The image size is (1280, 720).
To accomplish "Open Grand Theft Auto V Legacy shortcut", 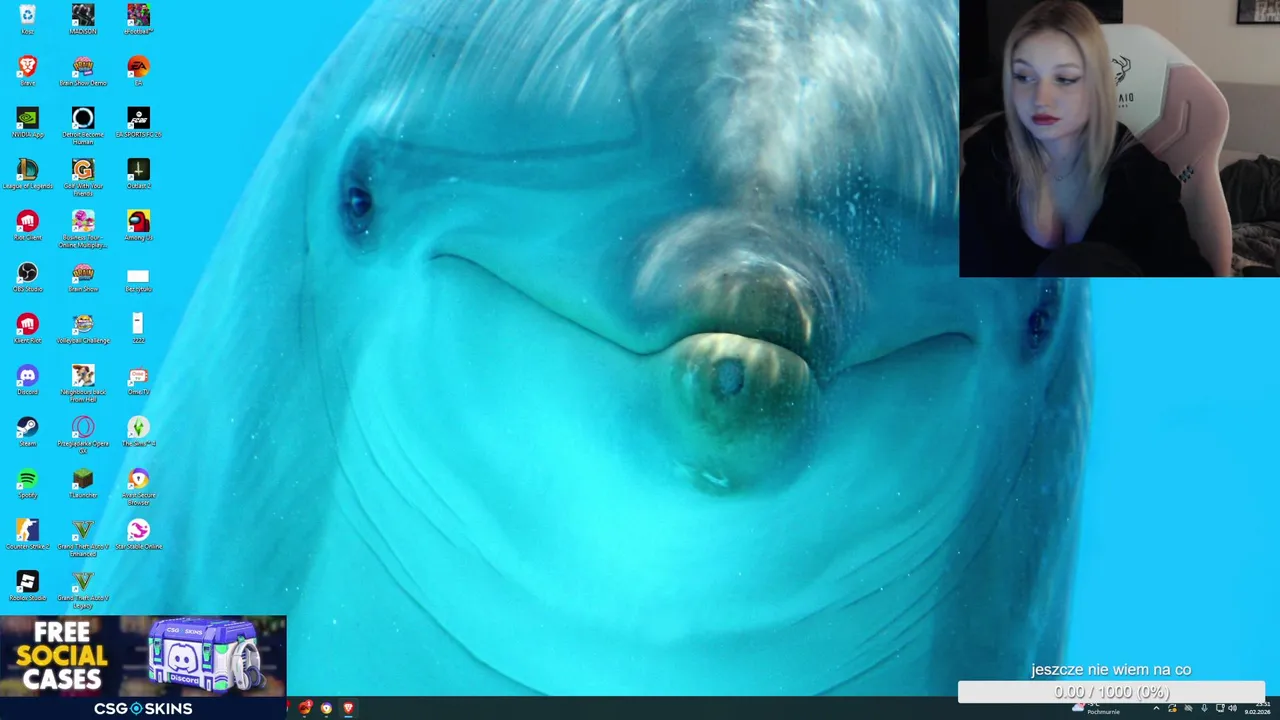I will 83,589.
